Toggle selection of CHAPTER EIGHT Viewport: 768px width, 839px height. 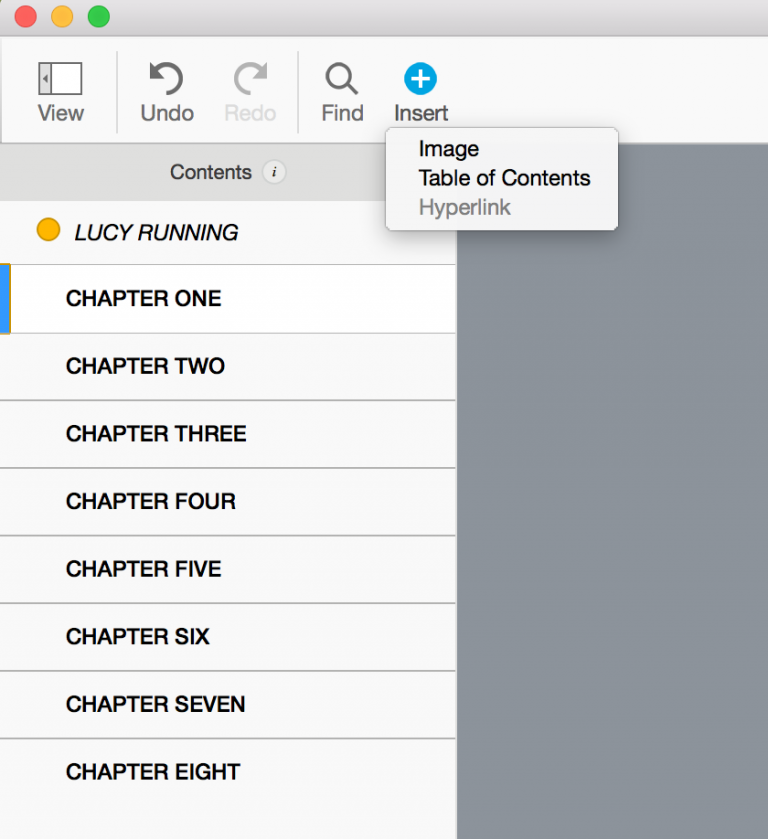152,771
